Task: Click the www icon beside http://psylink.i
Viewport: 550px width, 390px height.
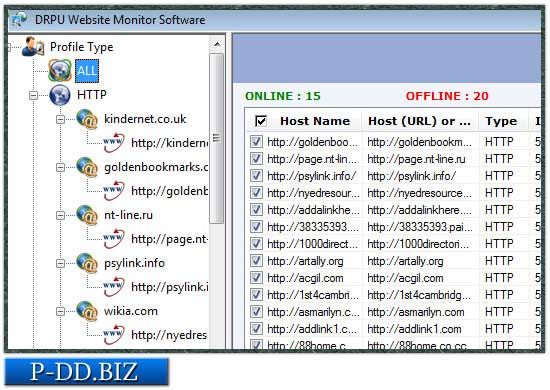Action: [114, 287]
